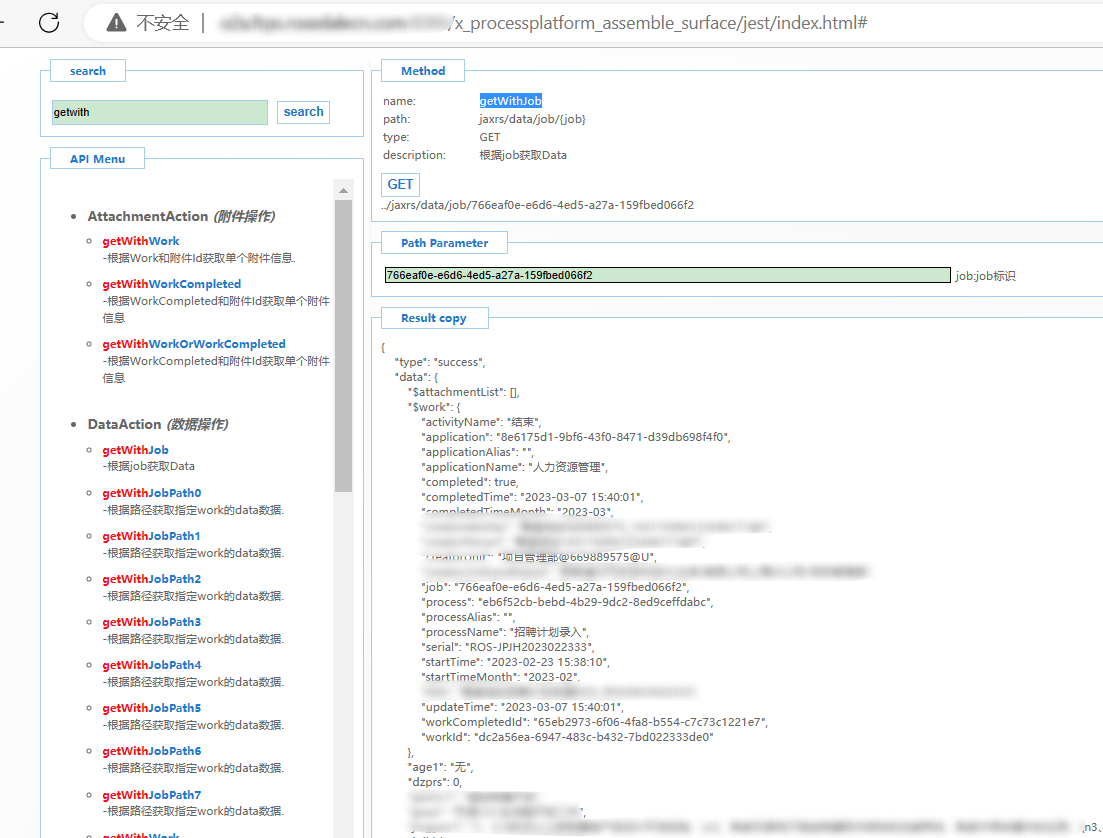This screenshot has width=1103, height=838.
Task: Select getWithJob under DataAction
Action: coord(135,450)
